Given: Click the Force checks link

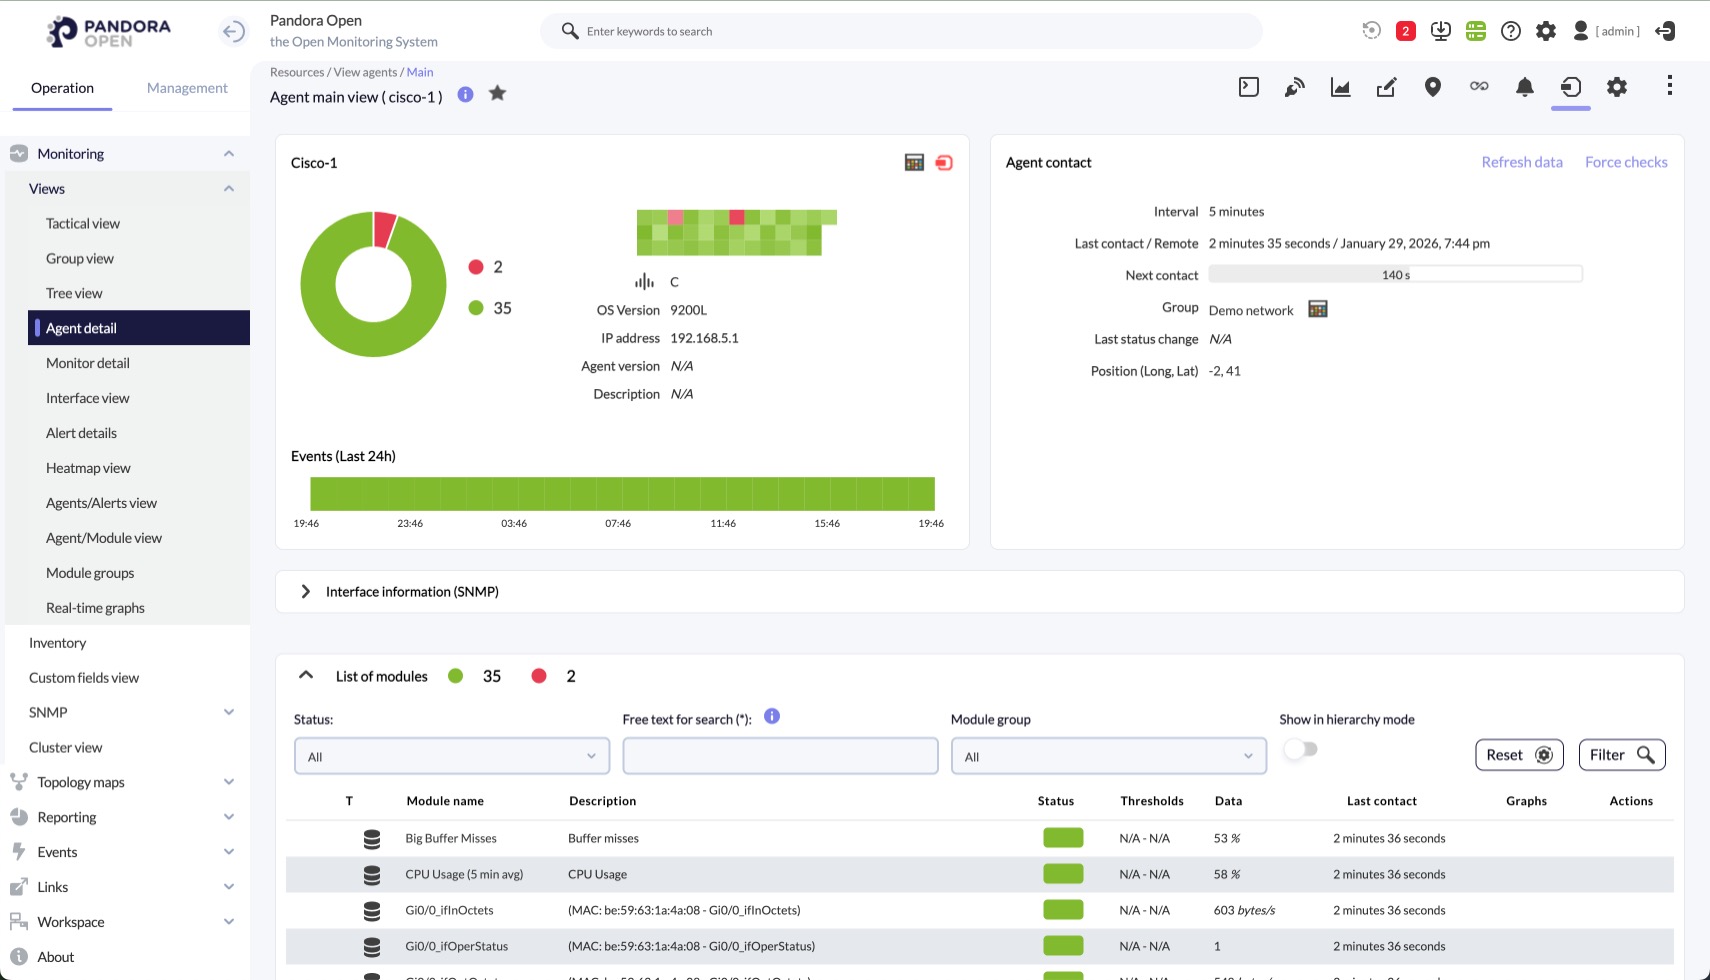Looking at the screenshot, I should (x=1625, y=162).
